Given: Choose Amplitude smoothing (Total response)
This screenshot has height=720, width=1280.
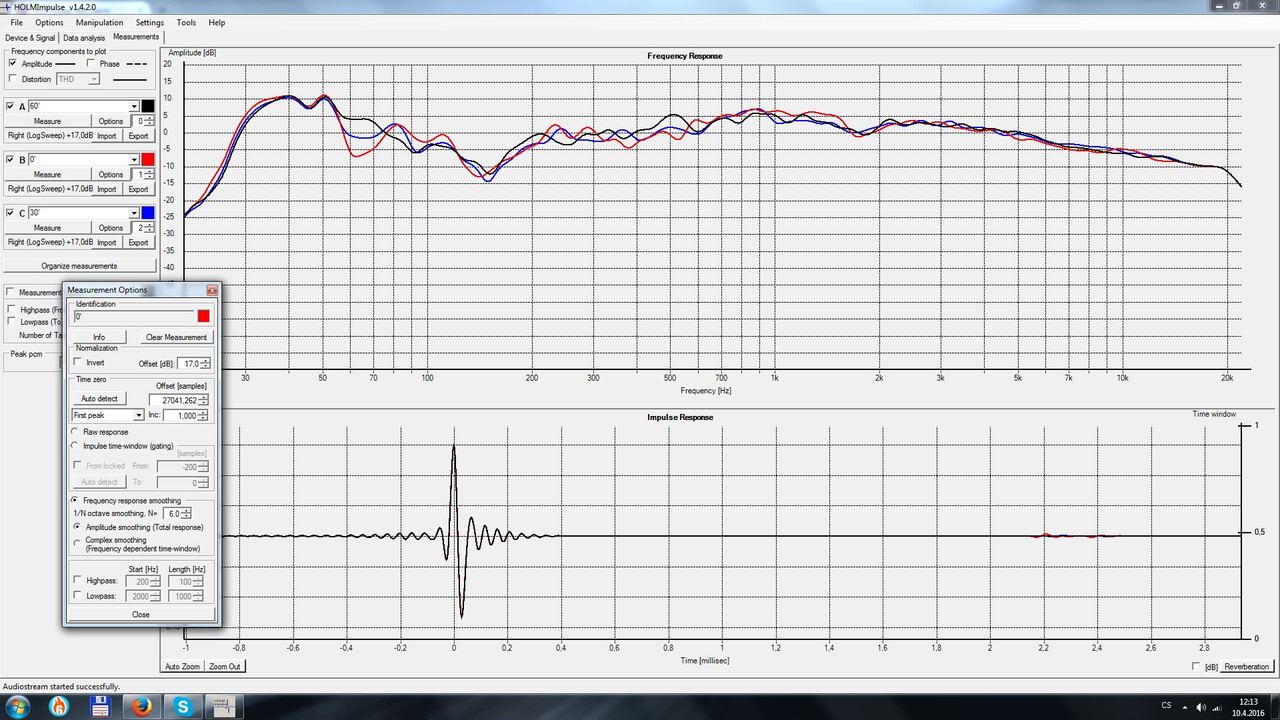Looking at the screenshot, I should [77, 527].
